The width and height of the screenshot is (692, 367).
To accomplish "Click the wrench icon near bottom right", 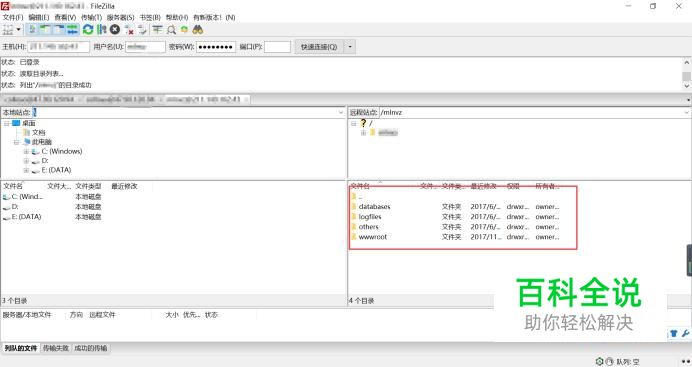I will pos(685,333).
